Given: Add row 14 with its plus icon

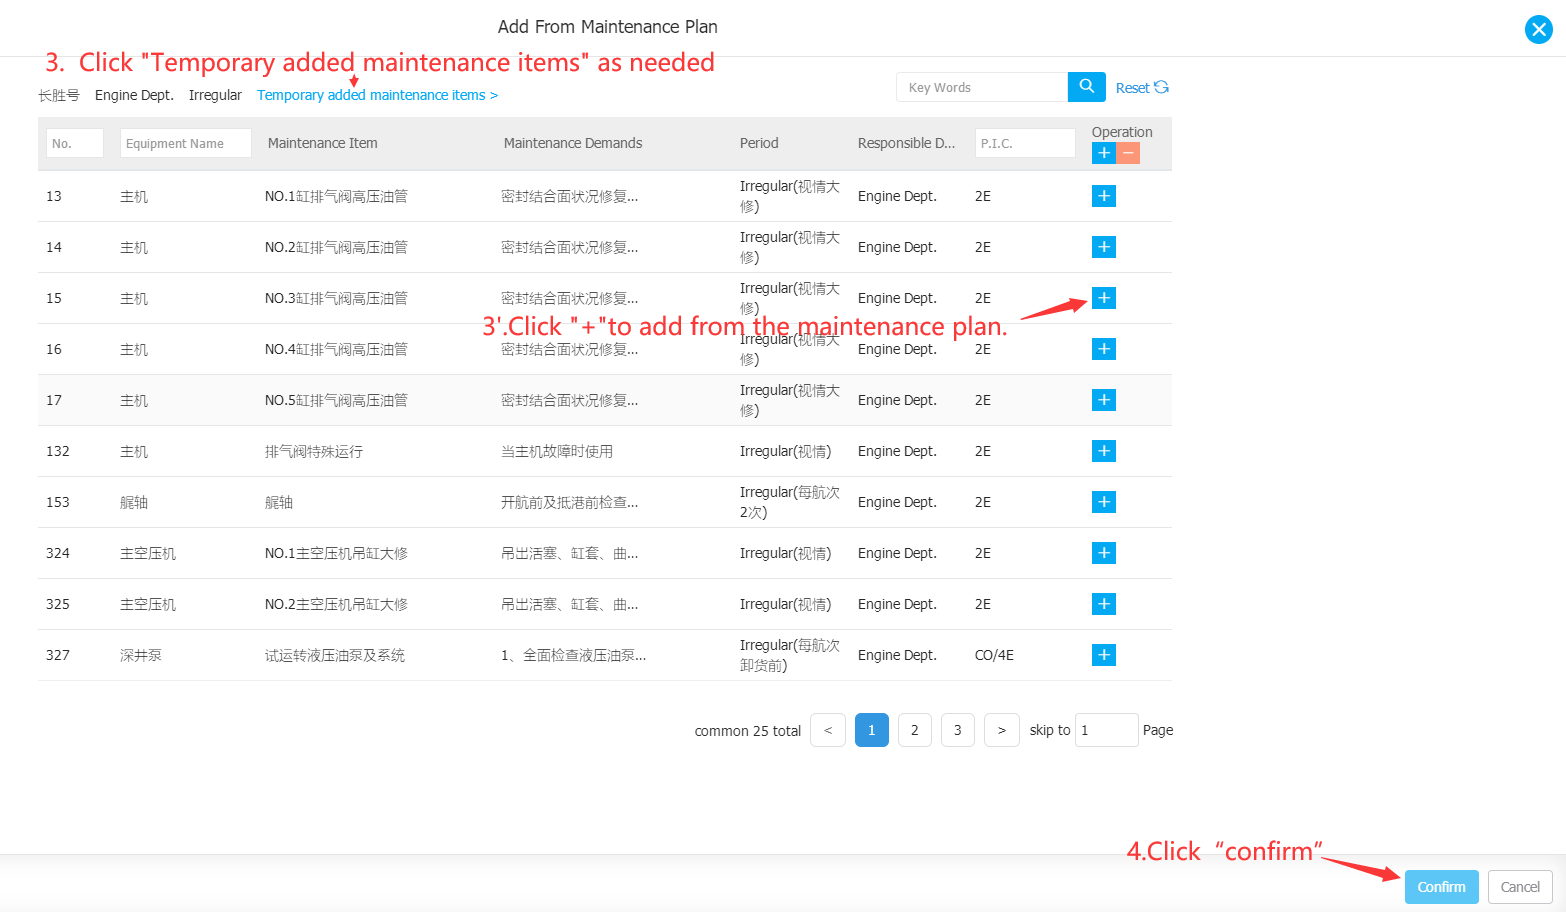Looking at the screenshot, I should [x=1104, y=247].
